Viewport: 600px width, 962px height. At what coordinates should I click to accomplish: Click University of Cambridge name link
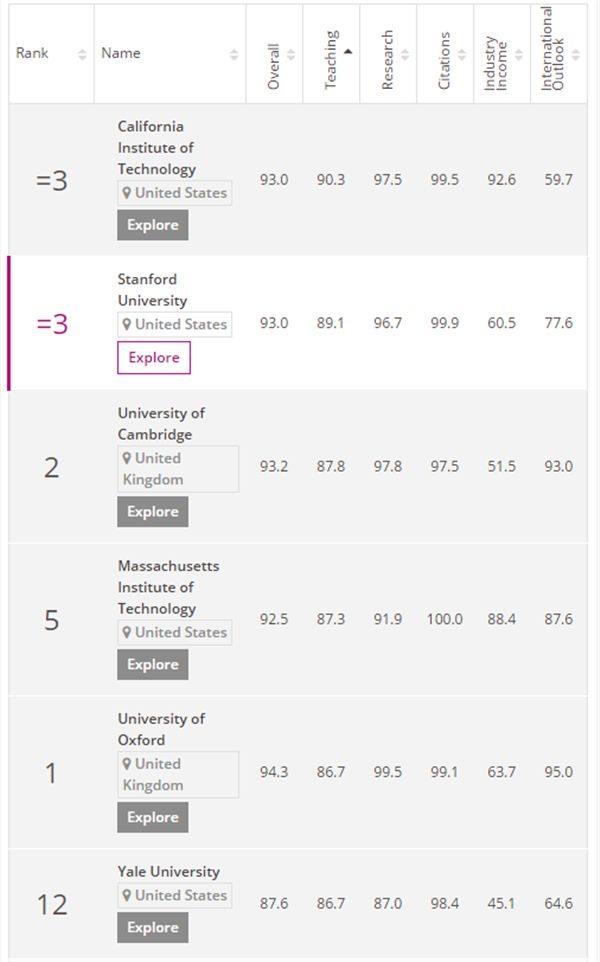point(161,424)
